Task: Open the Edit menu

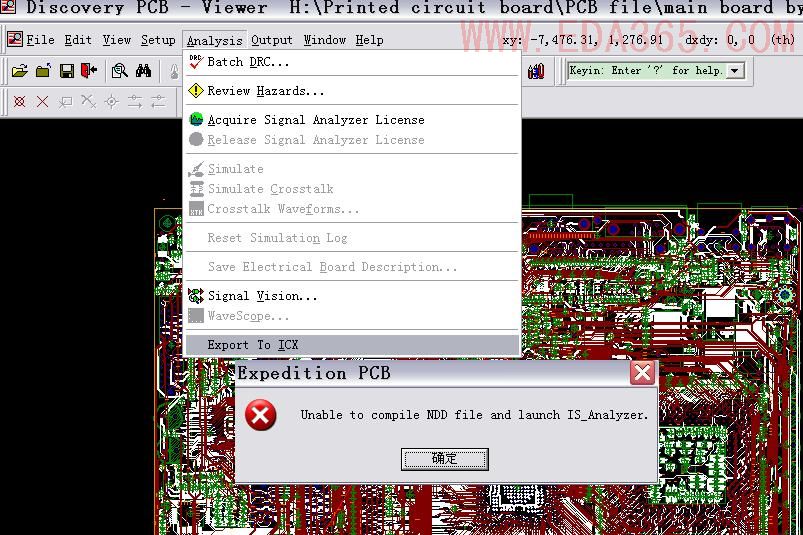Action: click(x=78, y=40)
